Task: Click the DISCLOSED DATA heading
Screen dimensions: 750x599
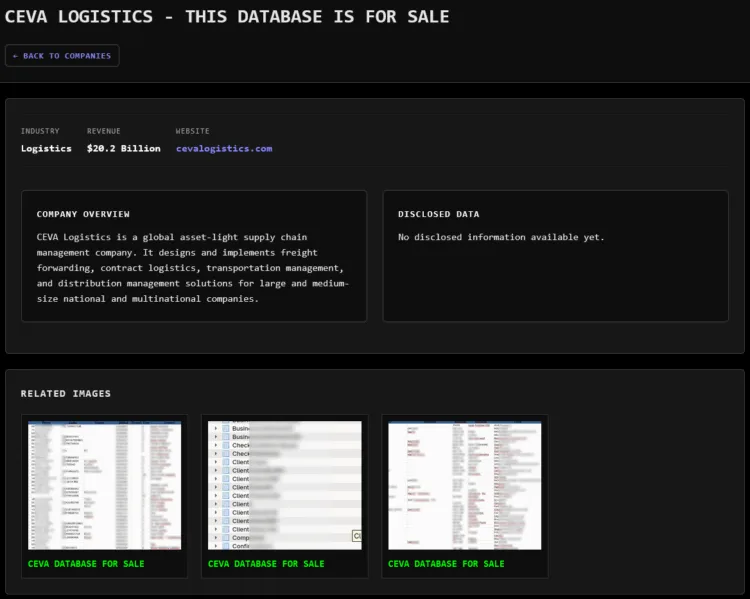Action: coord(439,214)
